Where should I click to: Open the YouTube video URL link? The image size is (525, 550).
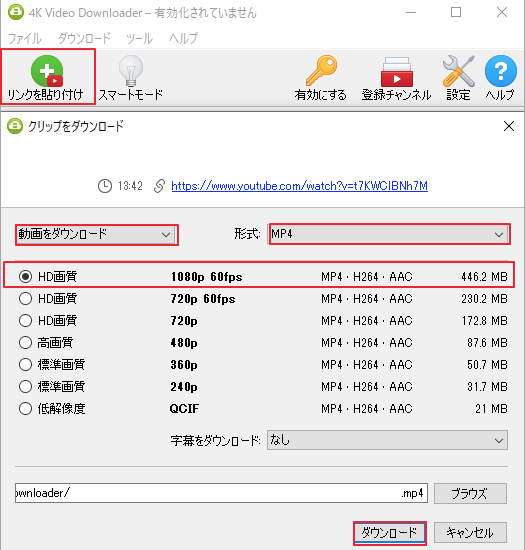tap(299, 186)
